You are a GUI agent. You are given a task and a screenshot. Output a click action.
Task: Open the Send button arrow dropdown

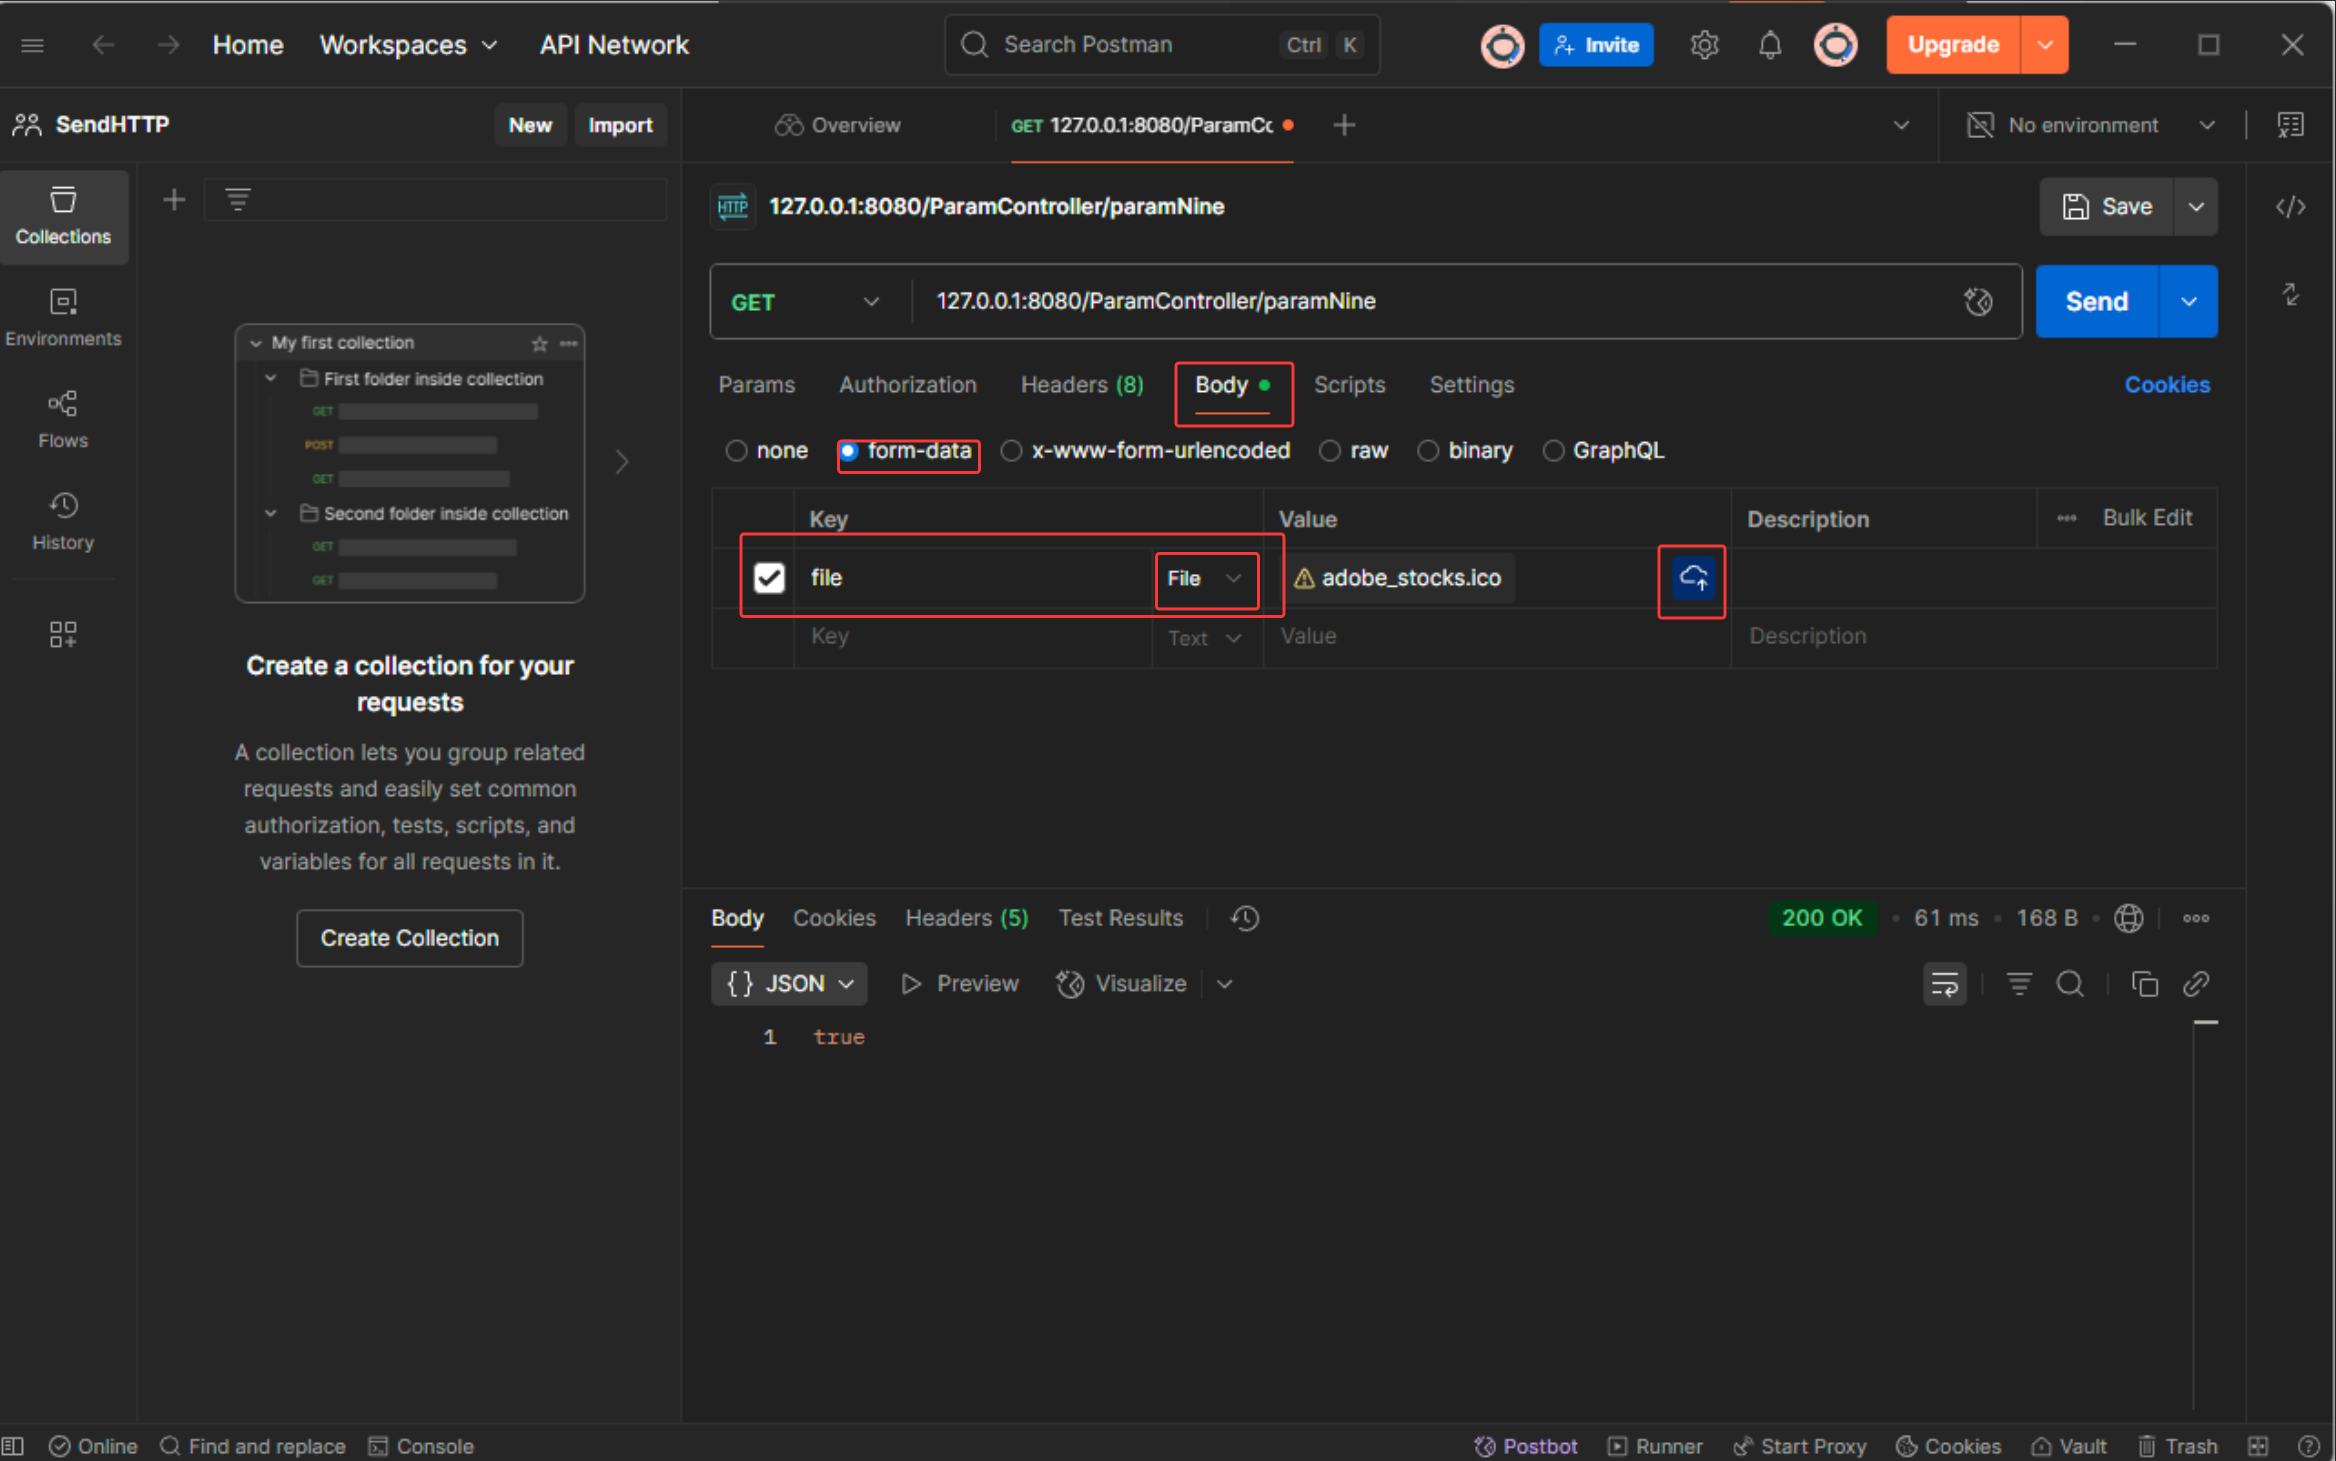[2189, 302]
